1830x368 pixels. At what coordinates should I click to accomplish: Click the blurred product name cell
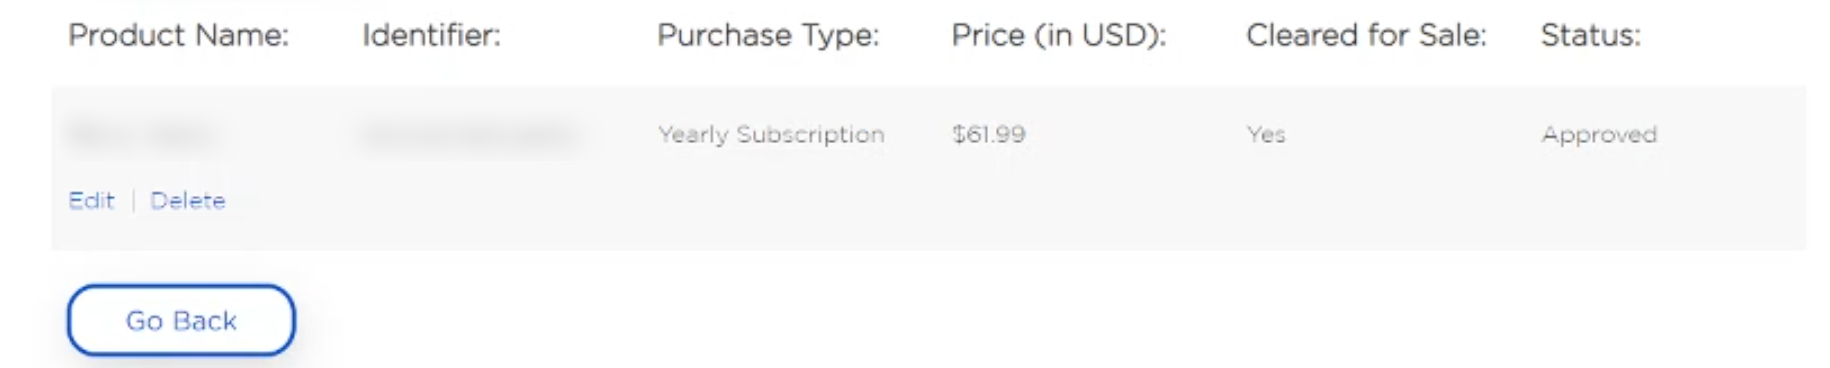tap(140, 134)
